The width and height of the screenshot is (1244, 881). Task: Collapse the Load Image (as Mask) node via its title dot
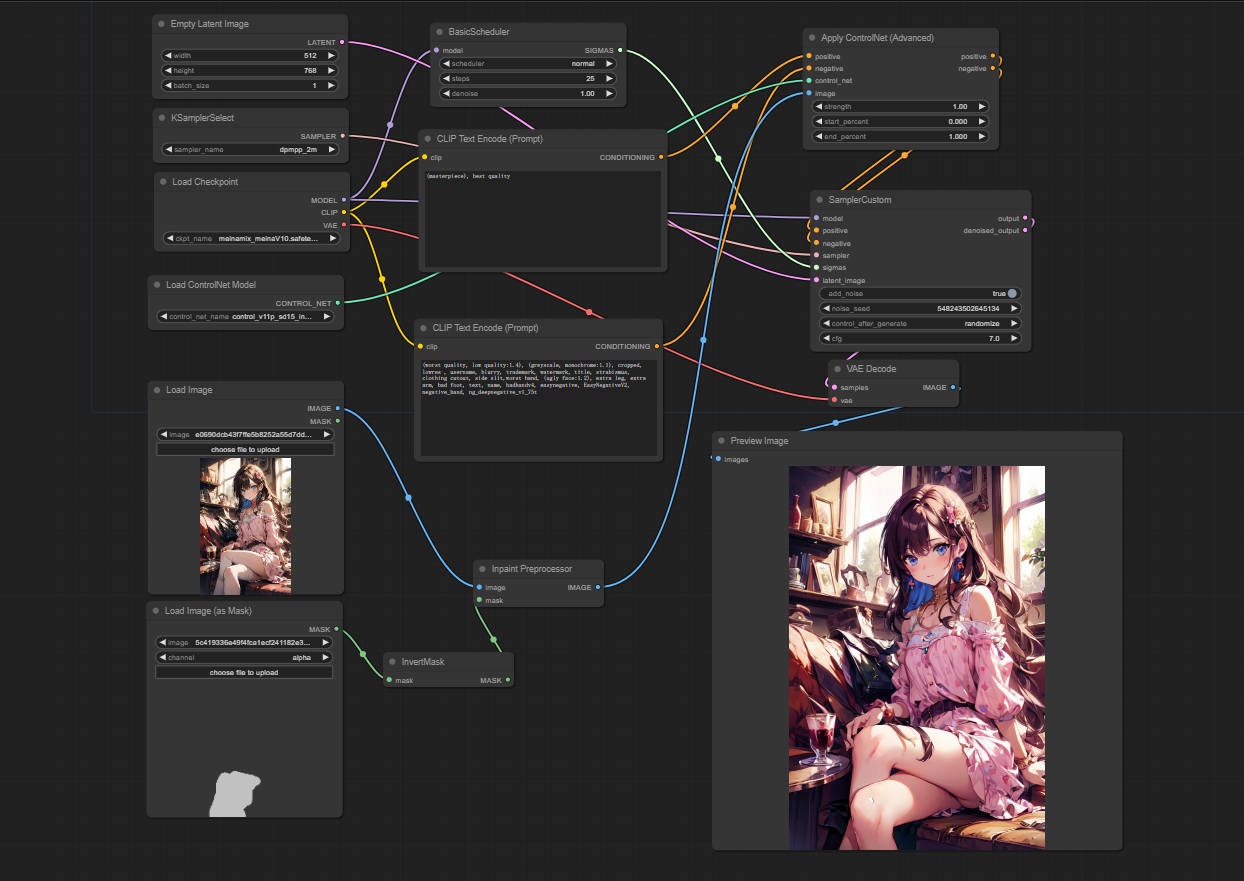click(x=155, y=610)
